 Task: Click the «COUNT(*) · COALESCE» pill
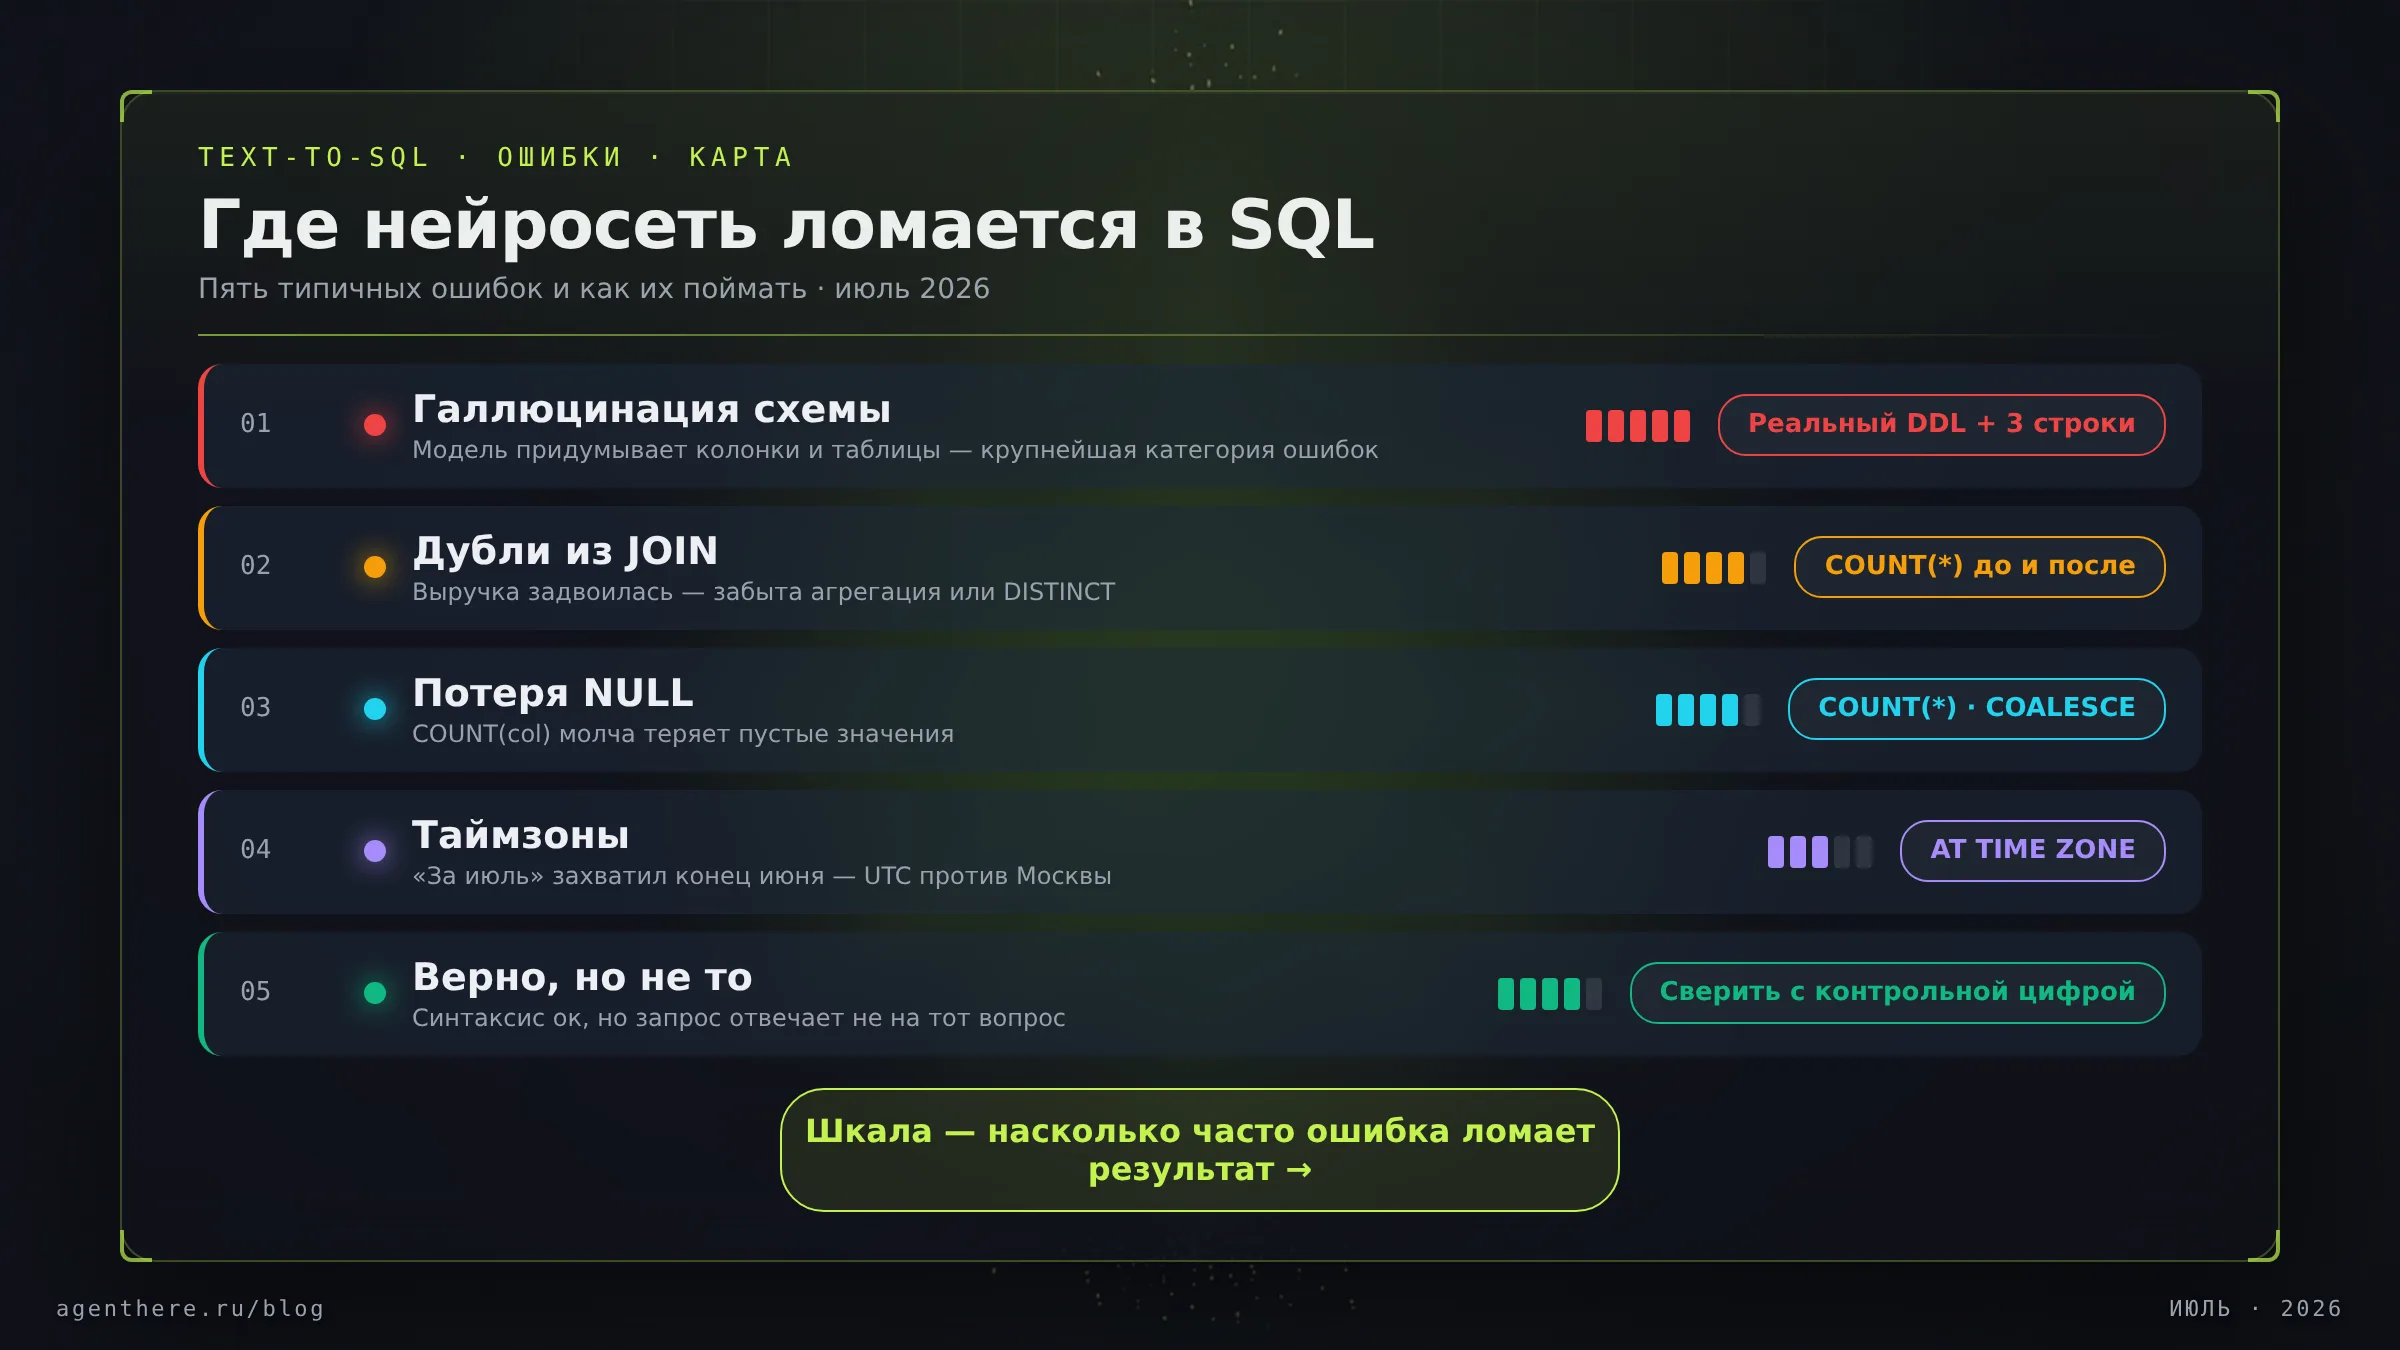1976,709
